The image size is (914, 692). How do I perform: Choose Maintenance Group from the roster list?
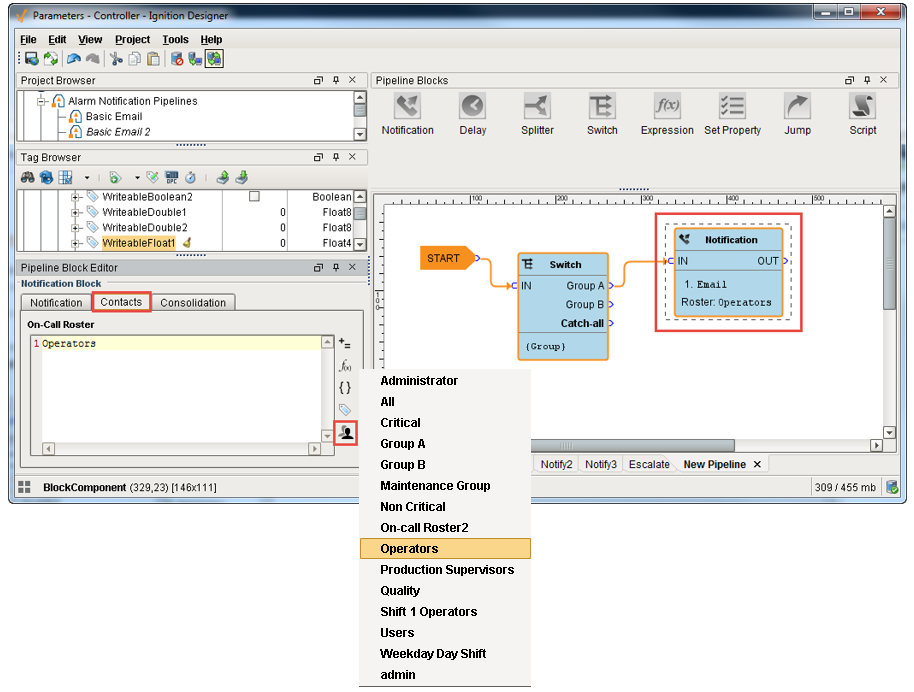click(x=445, y=486)
